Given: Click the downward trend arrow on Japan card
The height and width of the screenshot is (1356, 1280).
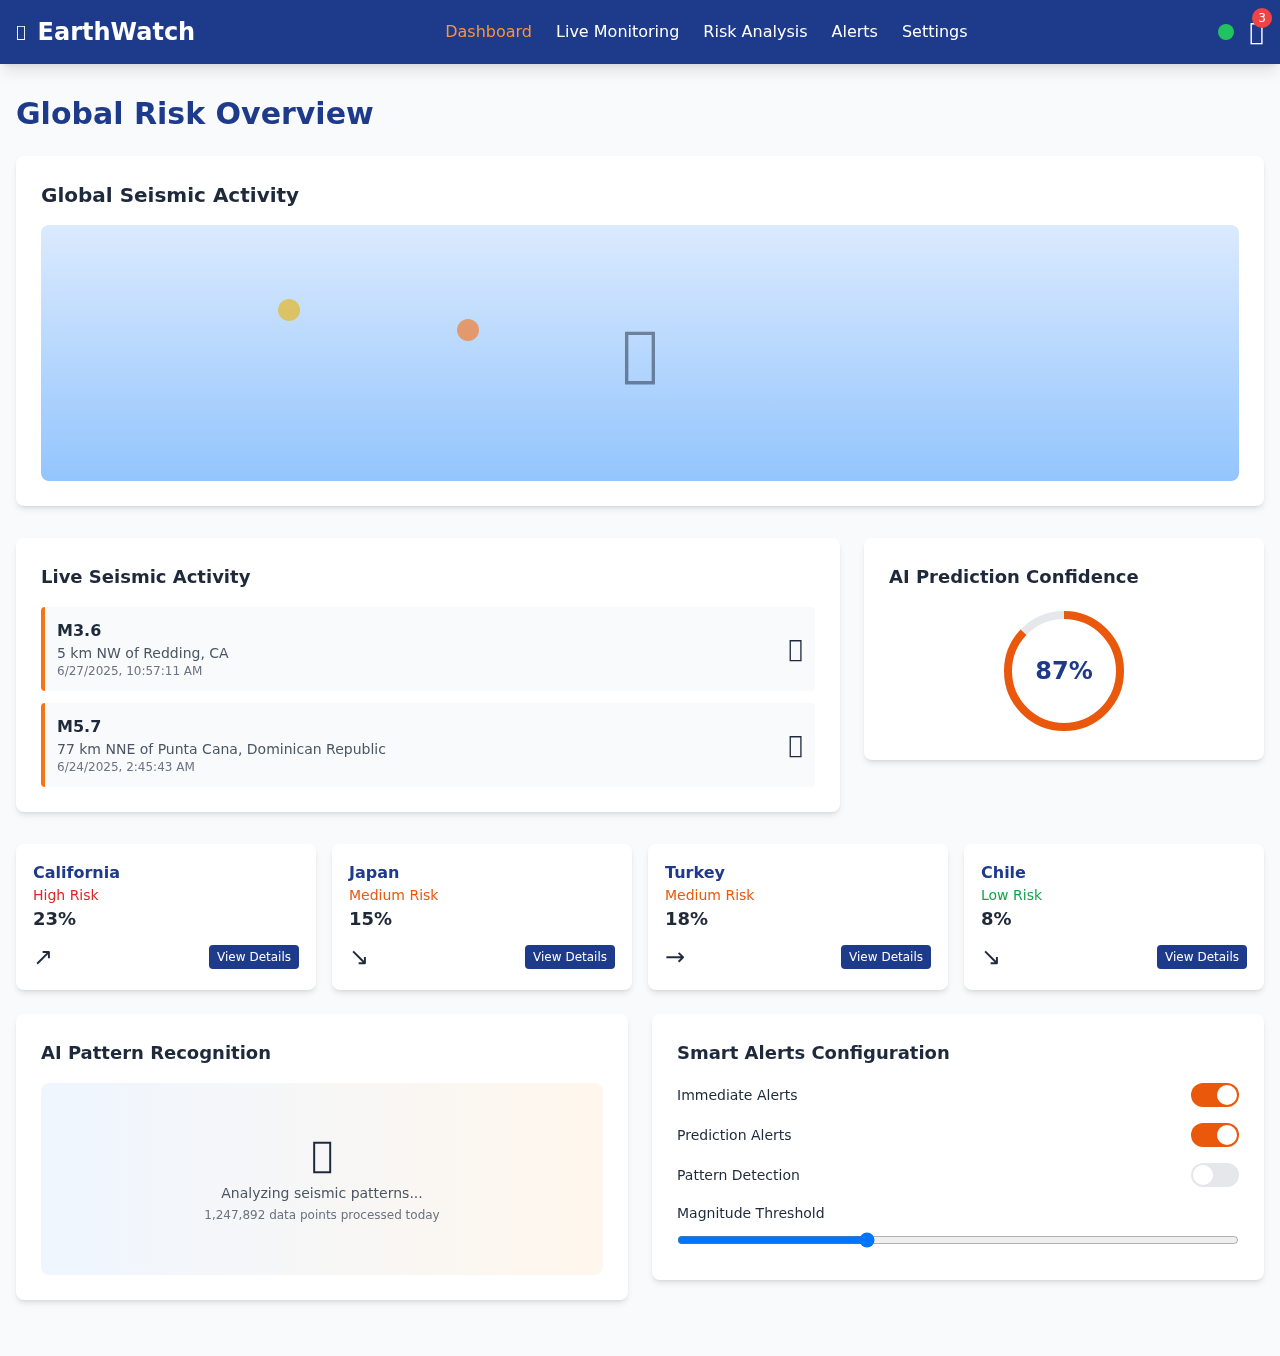Looking at the screenshot, I should click(359, 957).
